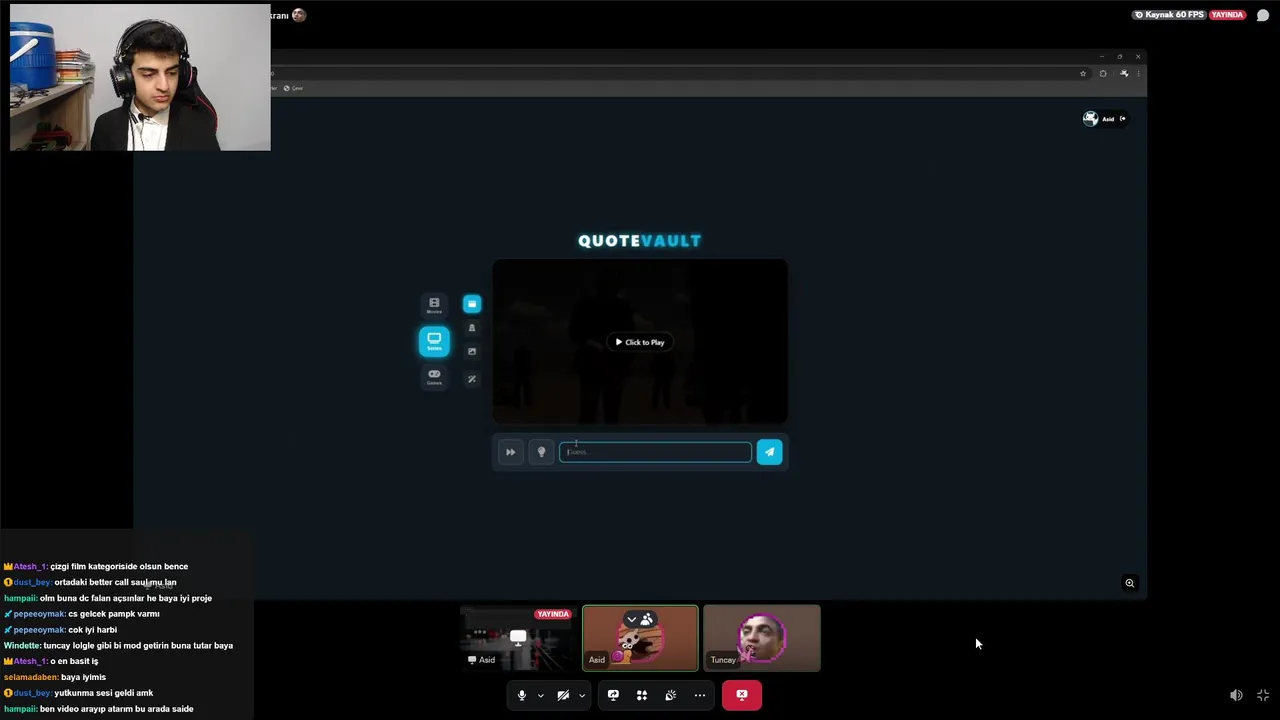This screenshot has width=1280, height=720.
Task: Select Asid's live stream thumbnail
Action: coord(518,638)
